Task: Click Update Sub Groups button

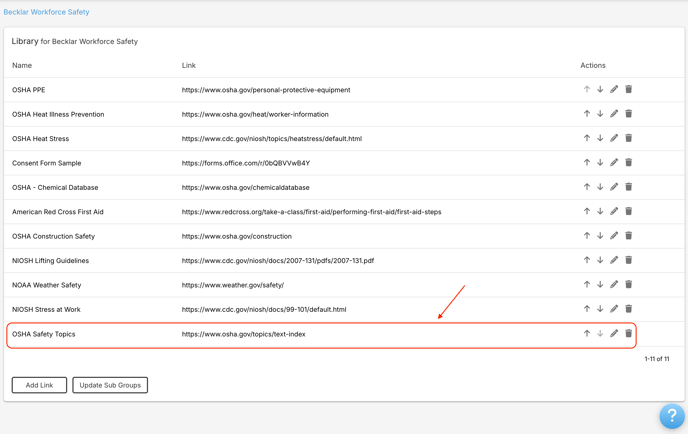Action: pyautogui.click(x=110, y=385)
